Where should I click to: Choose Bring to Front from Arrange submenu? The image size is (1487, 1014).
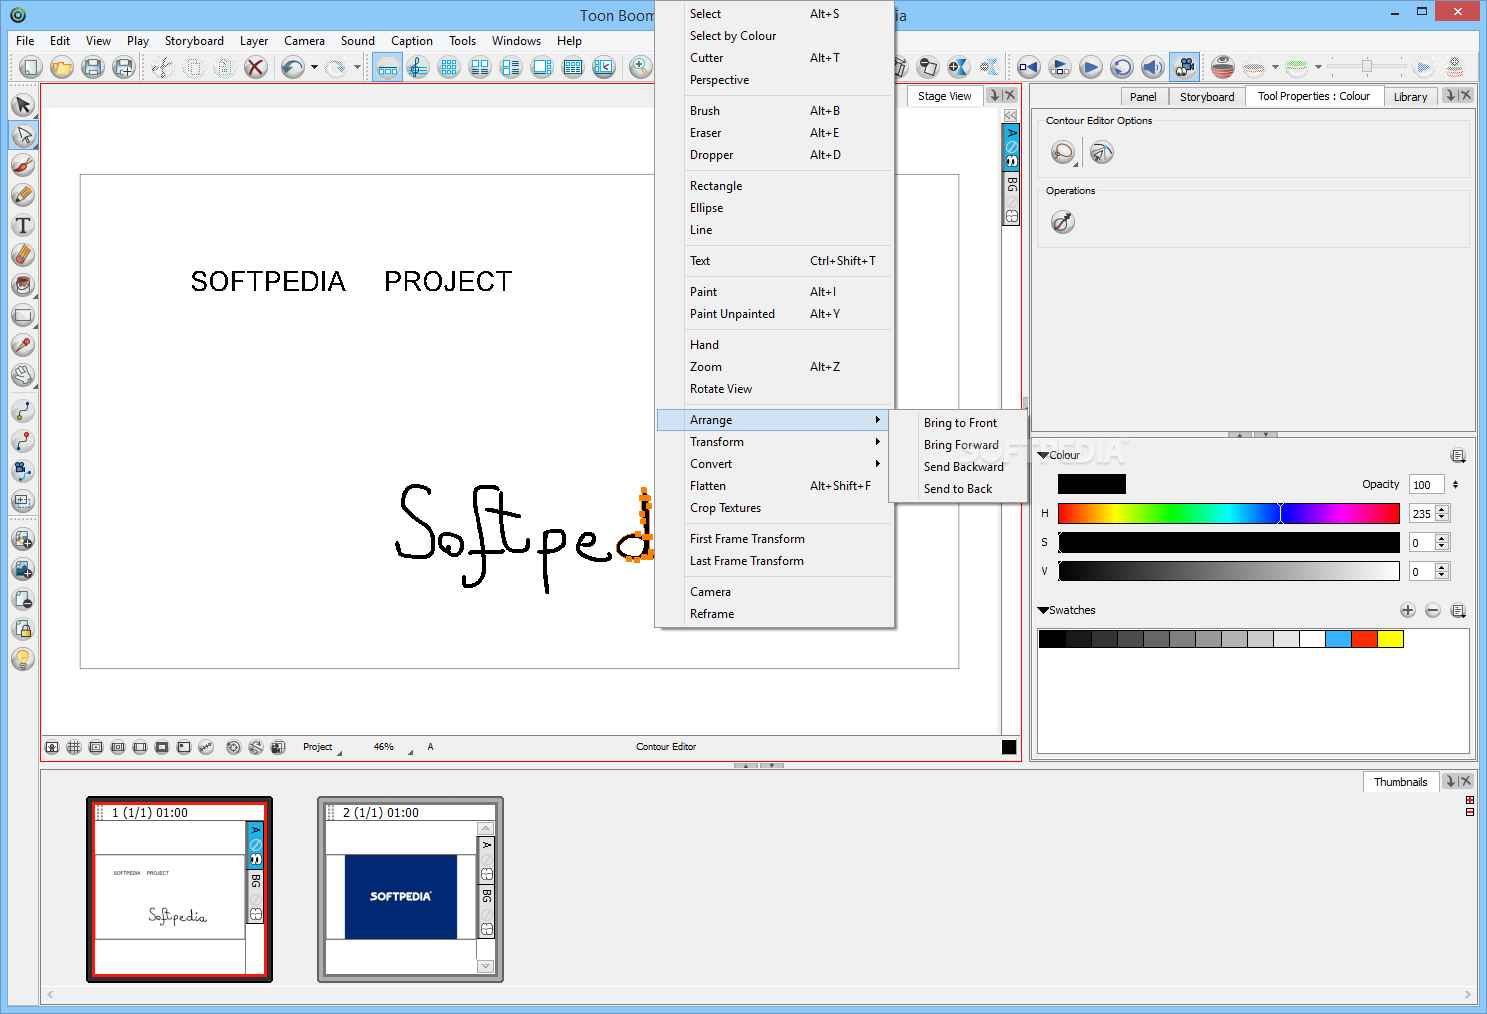960,423
